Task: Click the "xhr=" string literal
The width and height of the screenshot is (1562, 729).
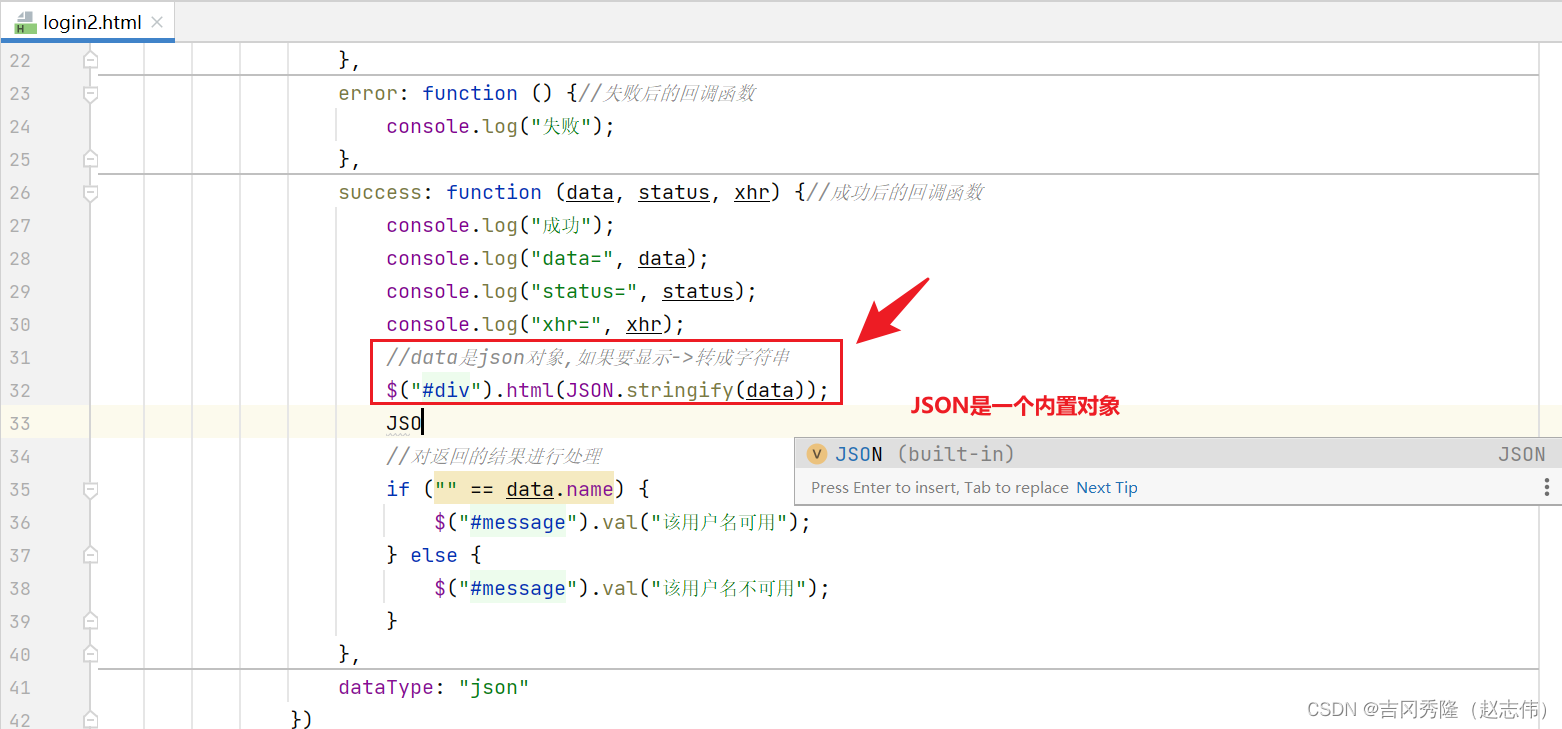Action: pyautogui.click(x=566, y=325)
